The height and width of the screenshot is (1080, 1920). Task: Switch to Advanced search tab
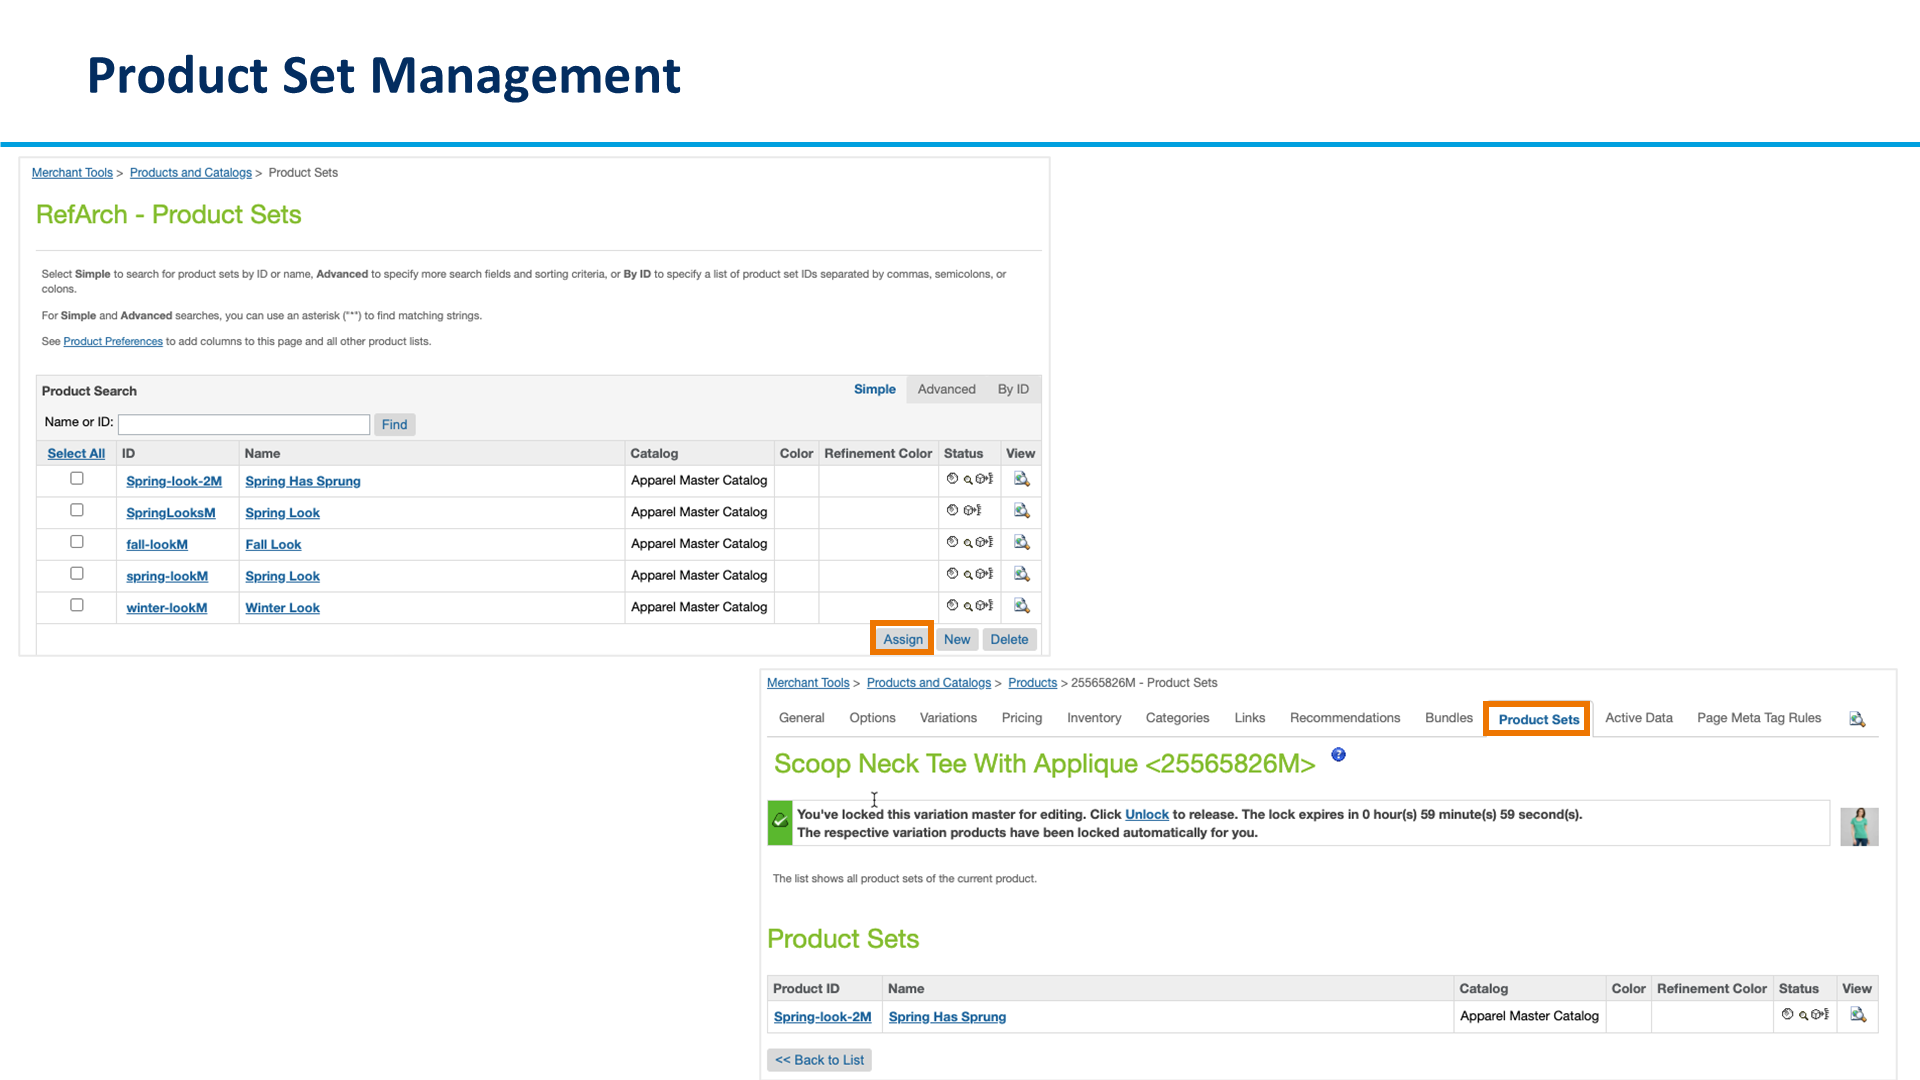[x=946, y=389]
